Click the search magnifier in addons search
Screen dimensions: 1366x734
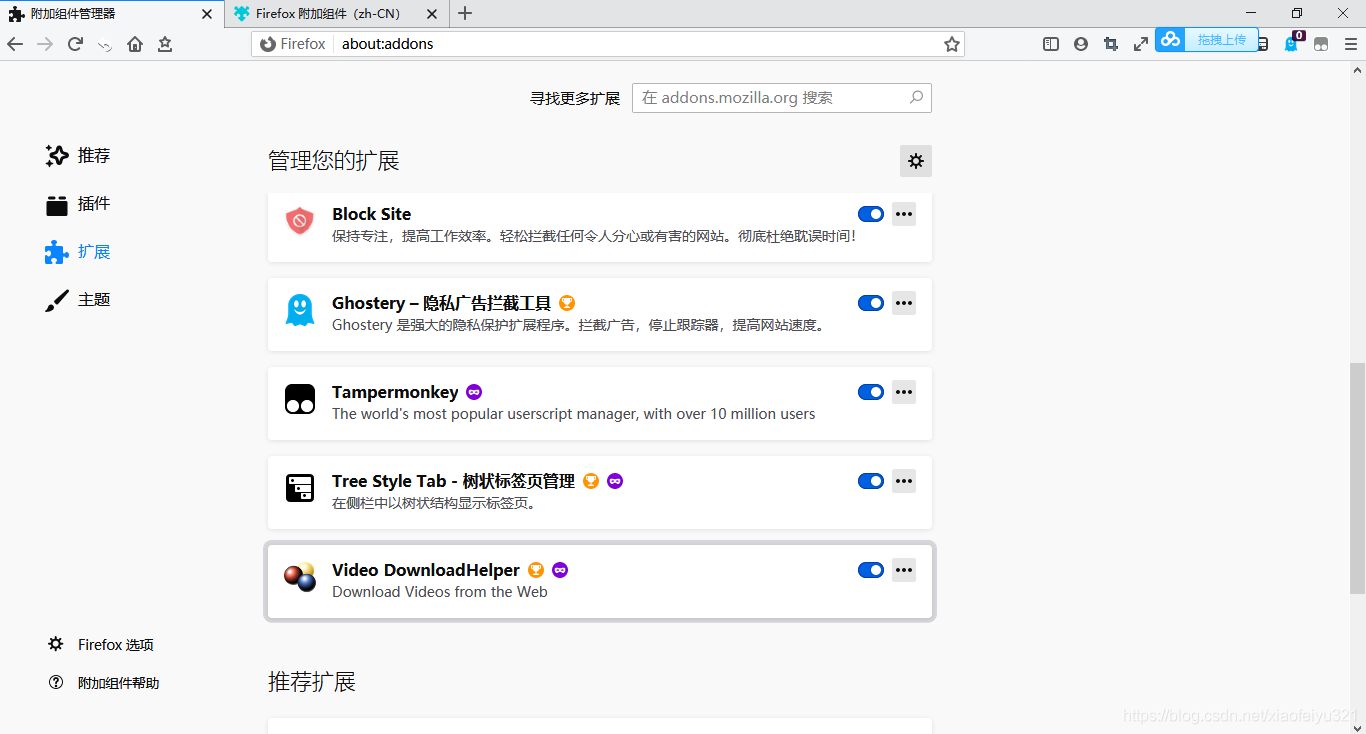click(x=916, y=98)
